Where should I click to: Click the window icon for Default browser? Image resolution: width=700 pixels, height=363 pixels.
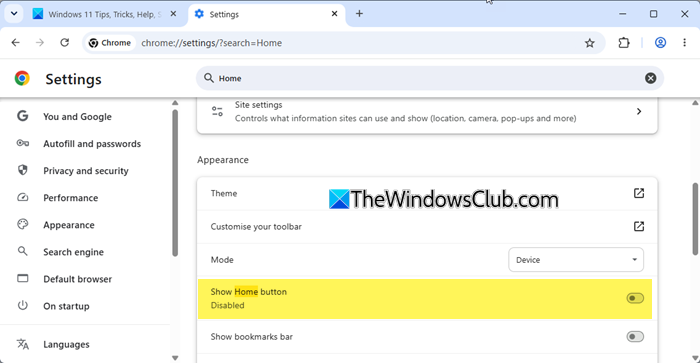22,278
